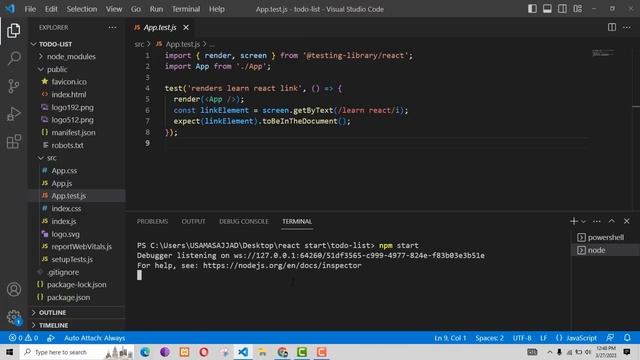Click the code minimap preview
This screenshot has height=360, width=640.
[604, 53]
